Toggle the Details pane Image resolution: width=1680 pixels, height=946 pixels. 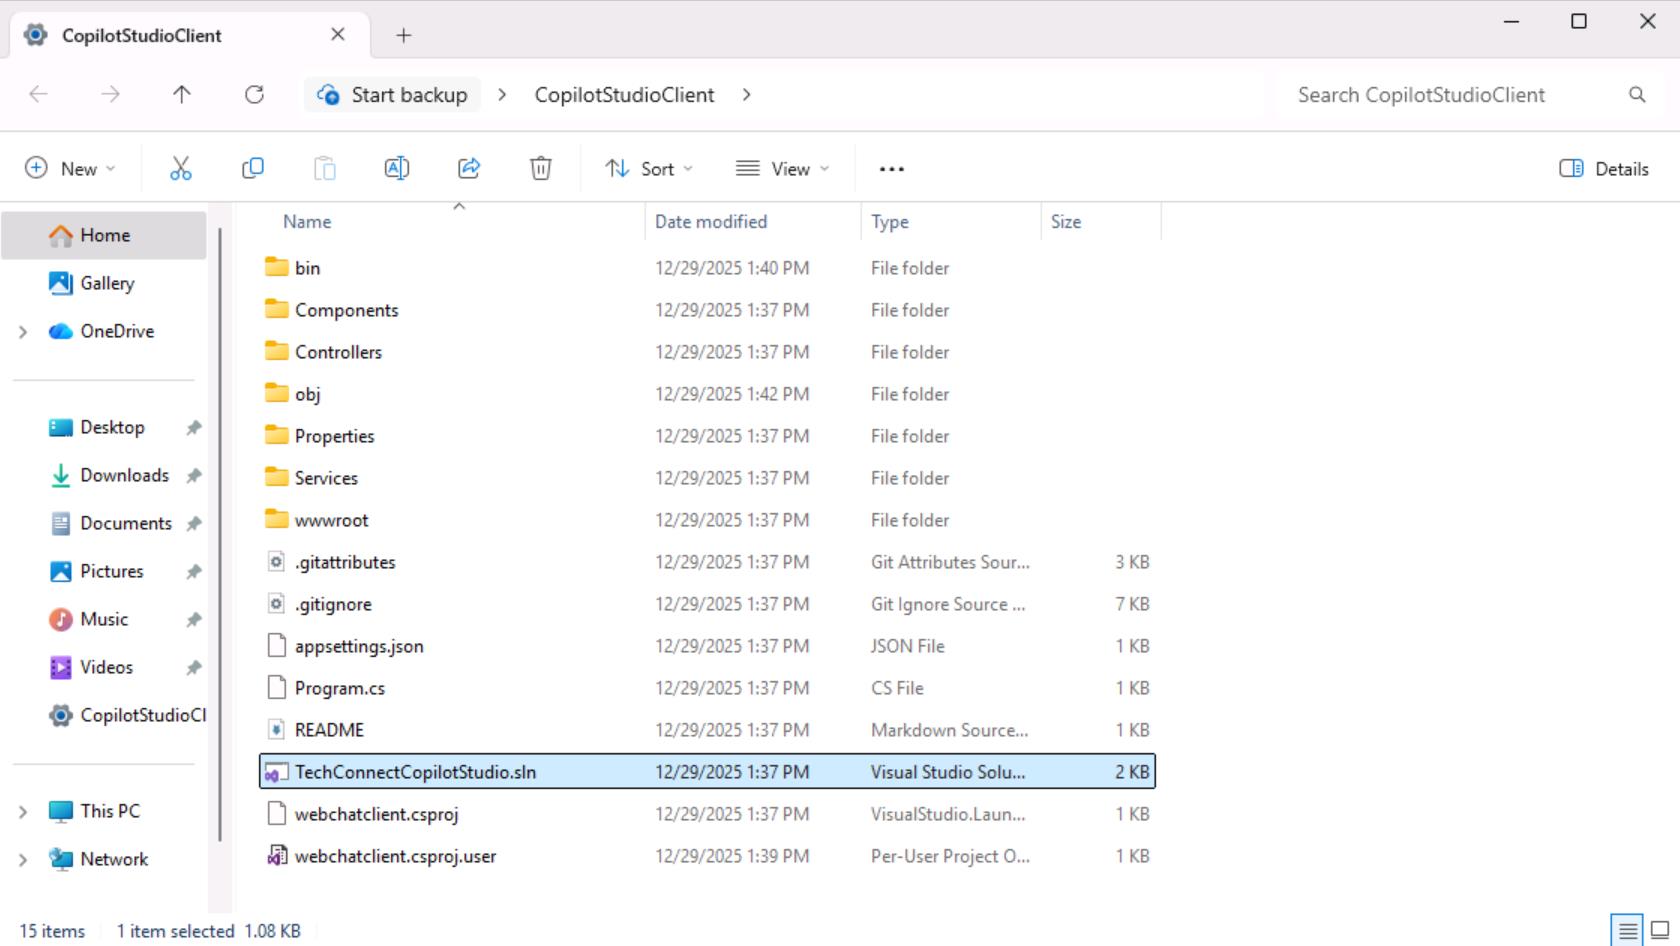click(1604, 169)
